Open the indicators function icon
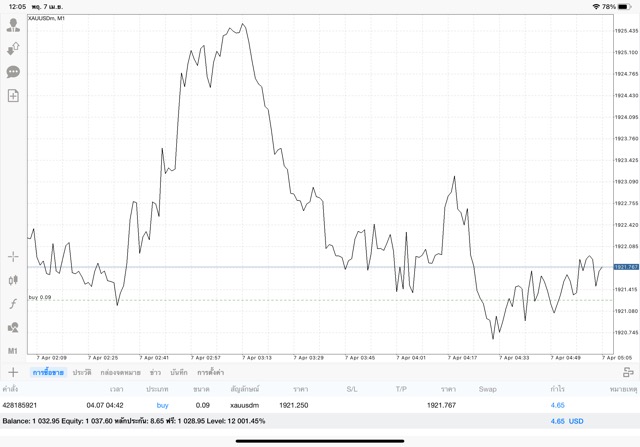This screenshot has height=447, width=640. (x=13, y=304)
